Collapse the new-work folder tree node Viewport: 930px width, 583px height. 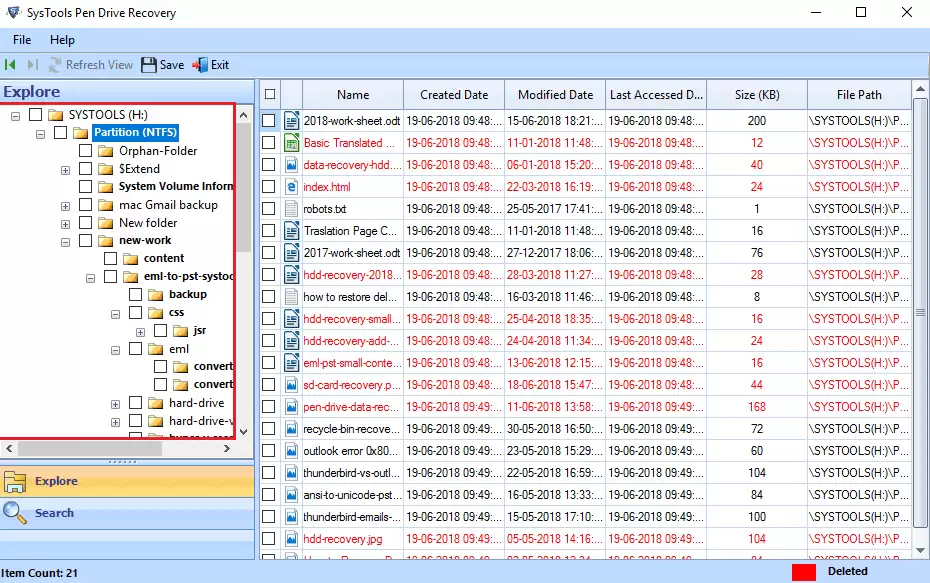(65, 241)
